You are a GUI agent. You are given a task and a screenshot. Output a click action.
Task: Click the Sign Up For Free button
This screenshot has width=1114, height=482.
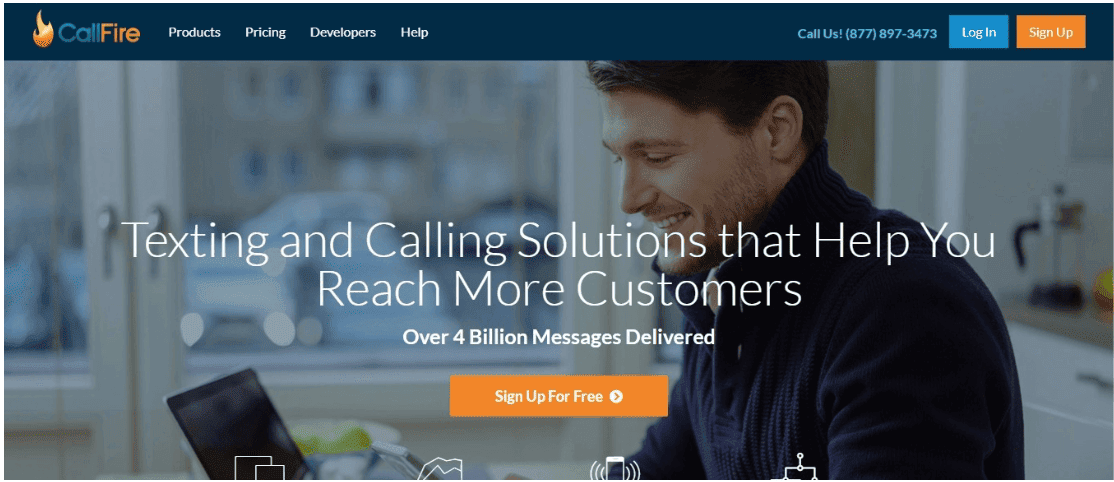point(558,396)
